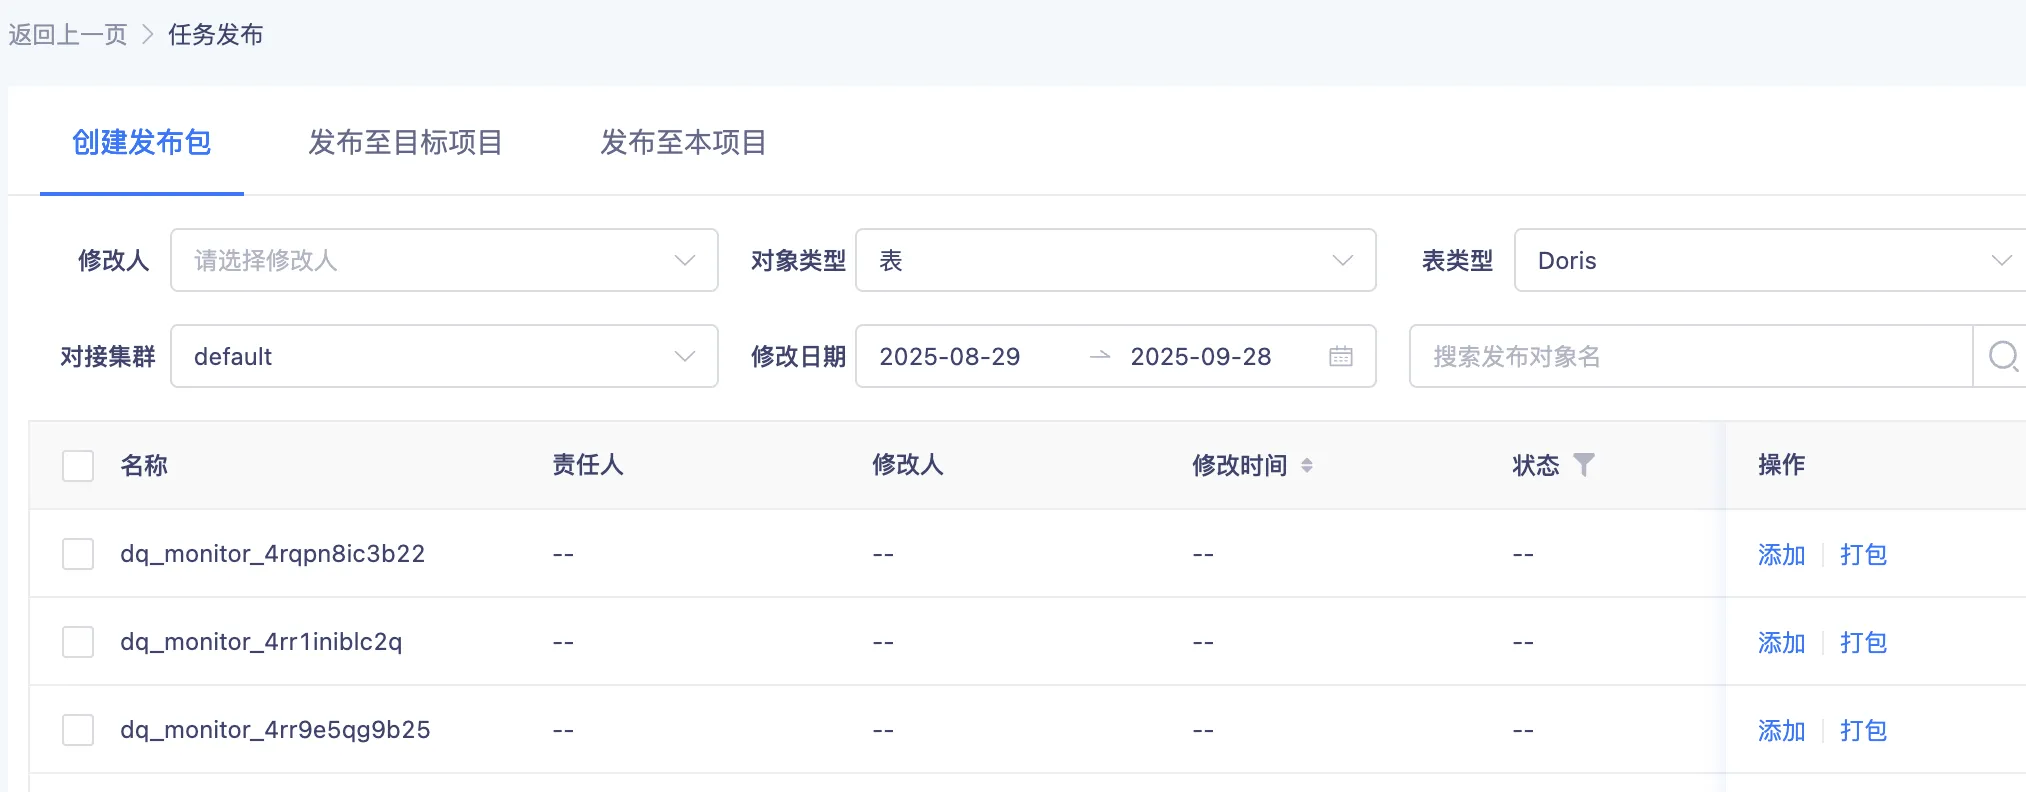This screenshot has width=2026, height=792.
Task: Click 打包 for dq_monitor_4rr9e5qg9b25
Action: click(1863, 731)
